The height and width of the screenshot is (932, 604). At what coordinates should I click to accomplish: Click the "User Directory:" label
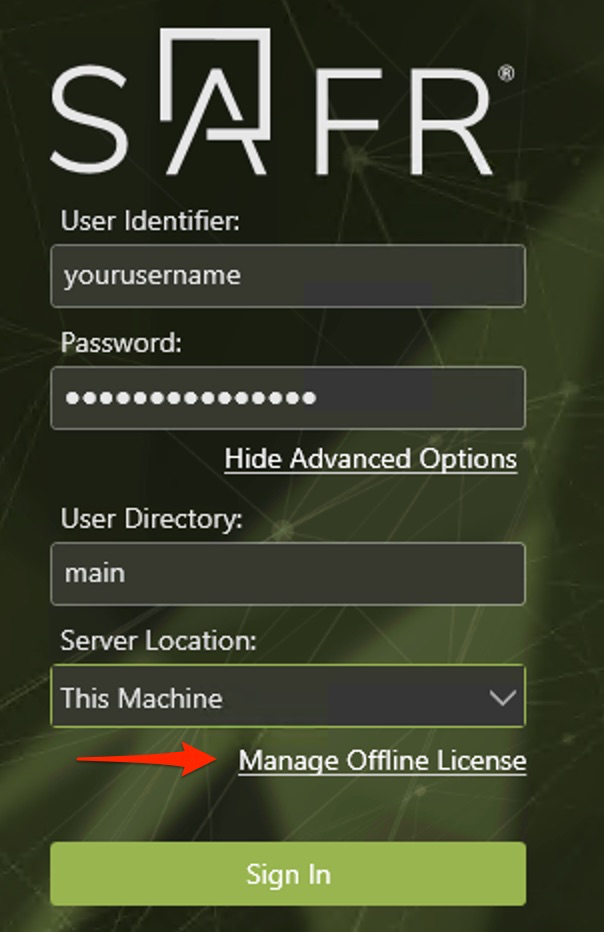151,519
